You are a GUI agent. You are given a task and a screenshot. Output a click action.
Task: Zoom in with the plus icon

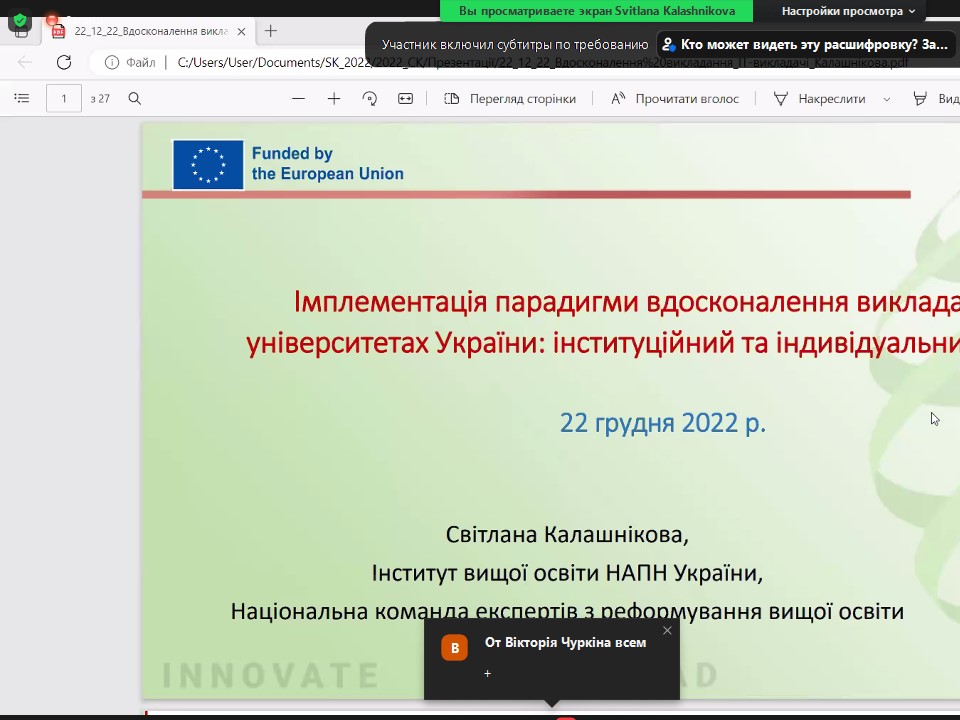click(334, 99)
